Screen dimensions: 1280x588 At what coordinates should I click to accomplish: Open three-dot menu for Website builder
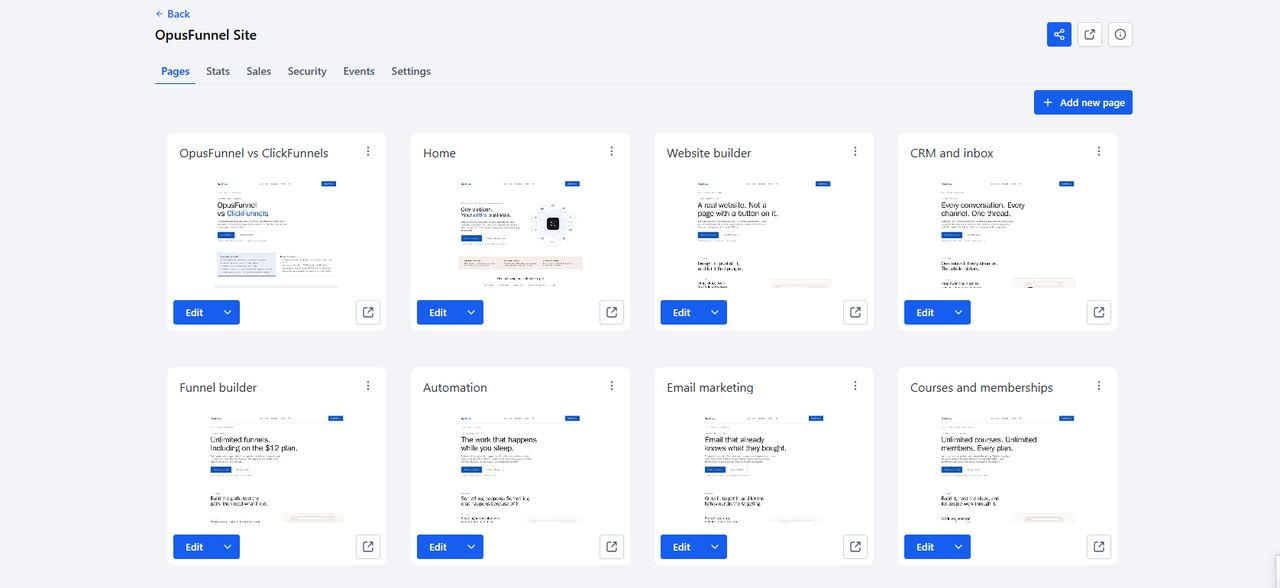coord(855,152)
